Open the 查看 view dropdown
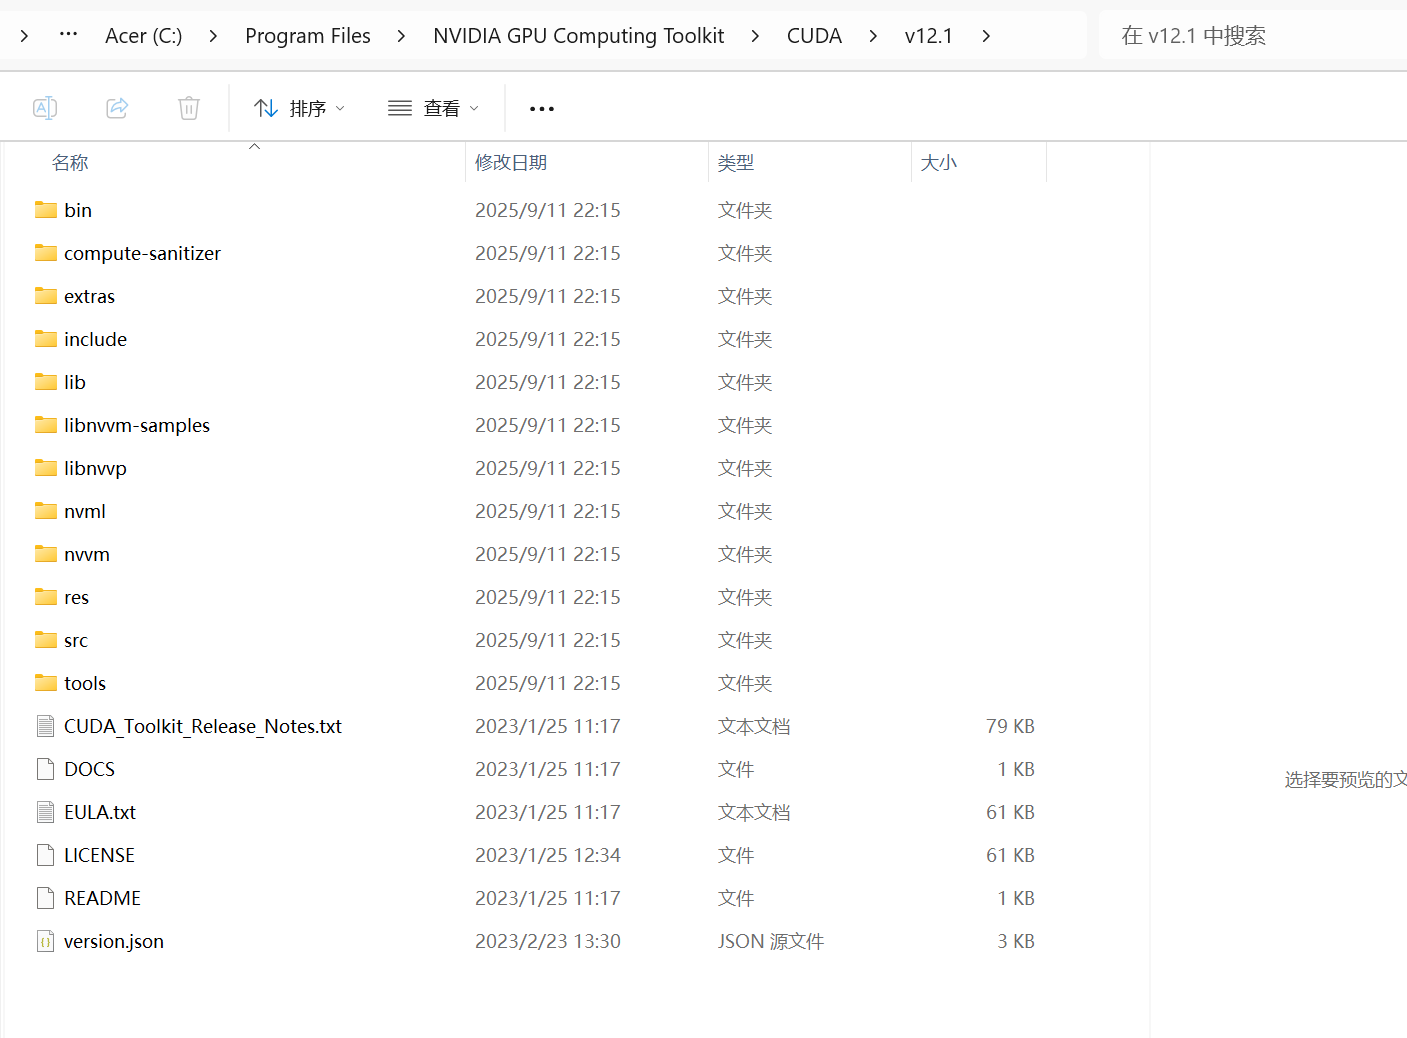 click(433, 108)
